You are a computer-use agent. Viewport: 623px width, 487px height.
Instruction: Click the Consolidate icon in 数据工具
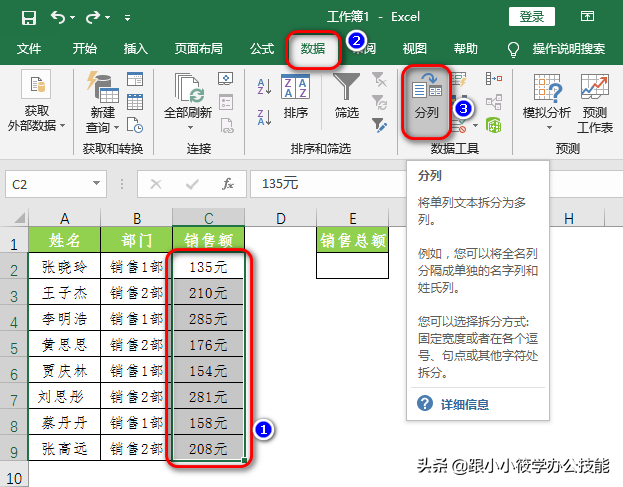[x=493, y=79]
